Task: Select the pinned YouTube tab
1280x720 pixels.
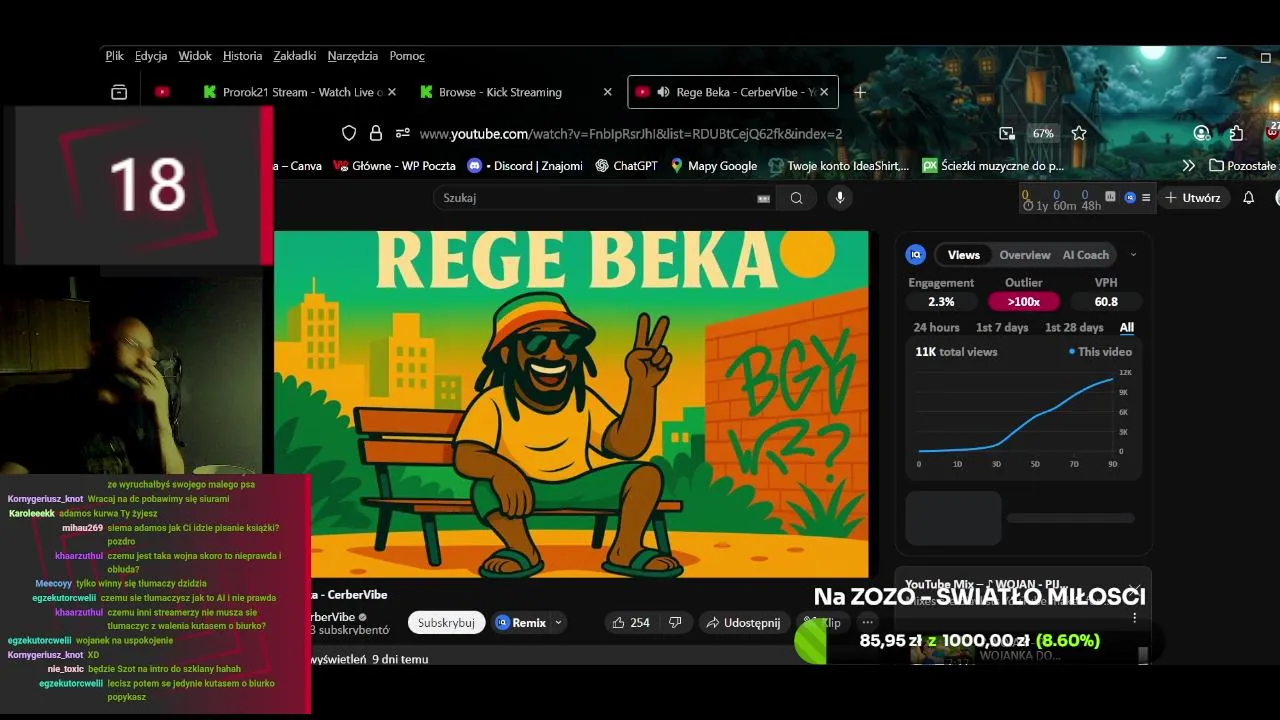Action: coord(162,92)
